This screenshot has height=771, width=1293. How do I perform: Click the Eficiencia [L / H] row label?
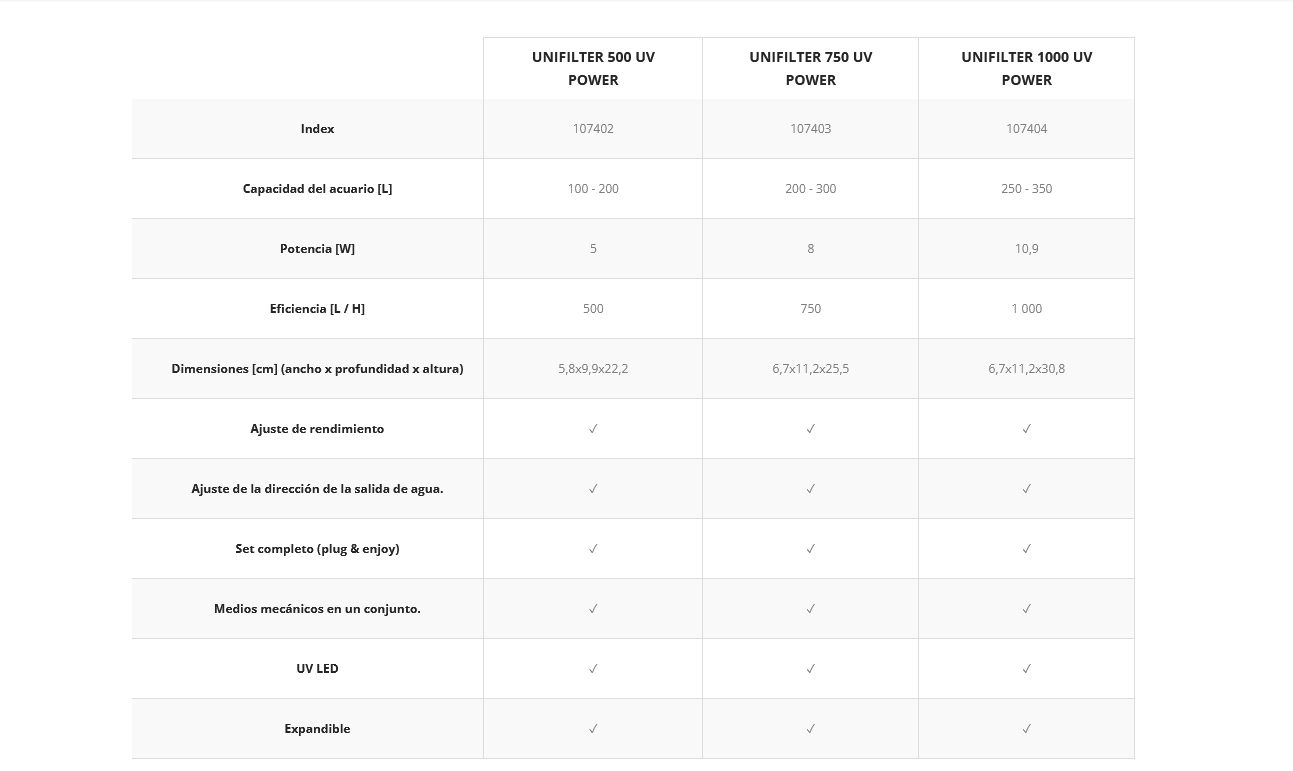coord(317,309)
